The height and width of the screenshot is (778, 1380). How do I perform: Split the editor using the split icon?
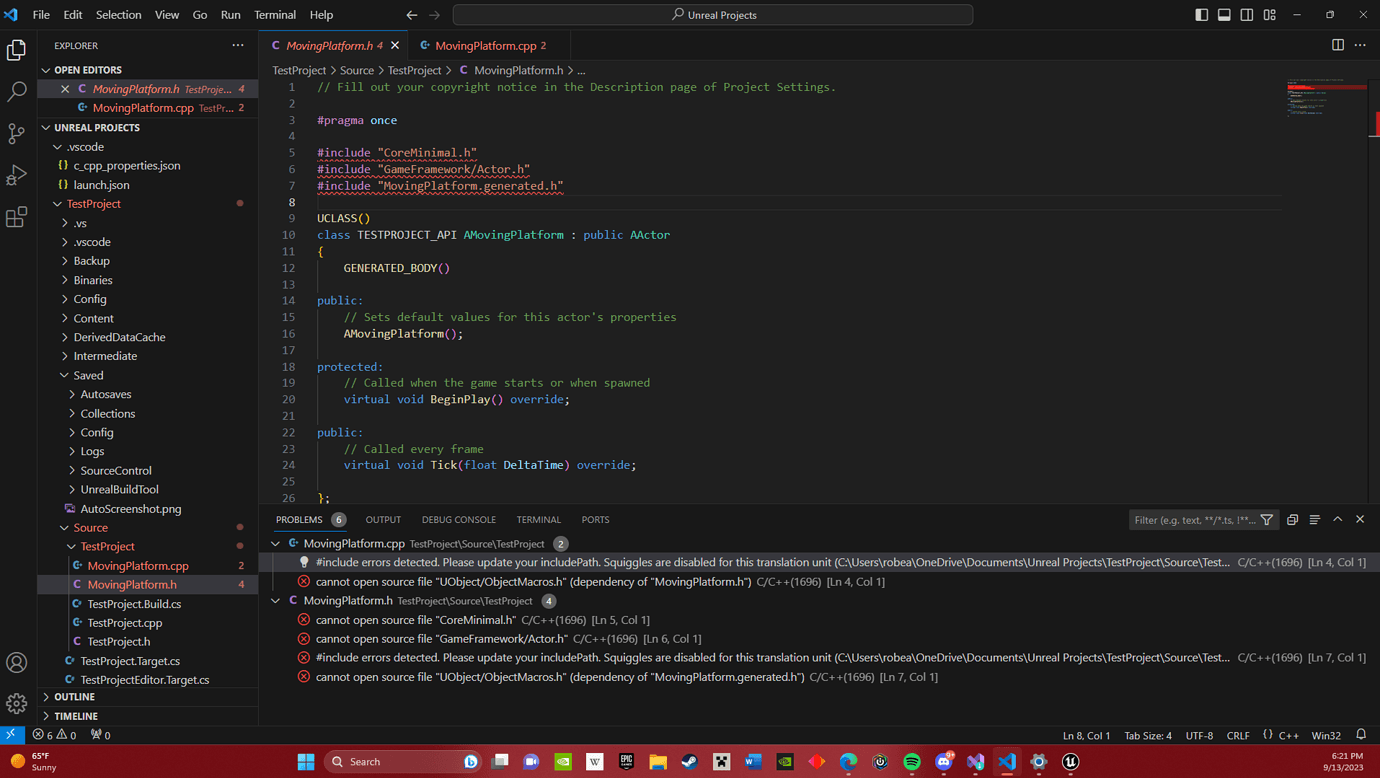pyautogui.click(x=1337, y=45)
